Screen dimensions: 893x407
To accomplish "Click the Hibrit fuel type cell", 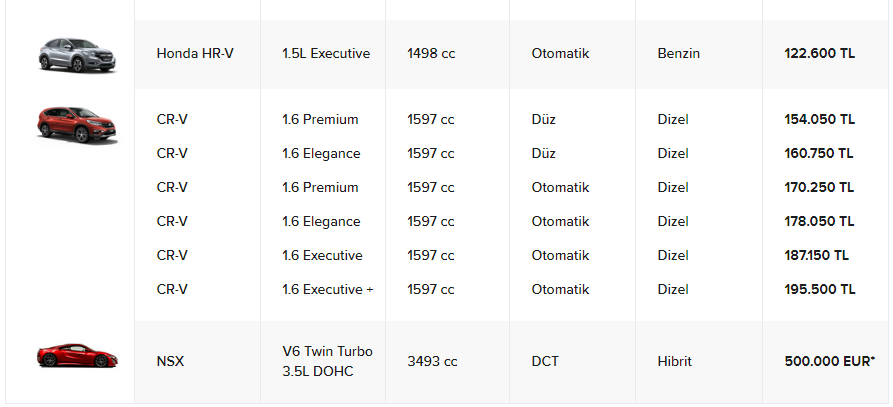I will tap(674, 361).
